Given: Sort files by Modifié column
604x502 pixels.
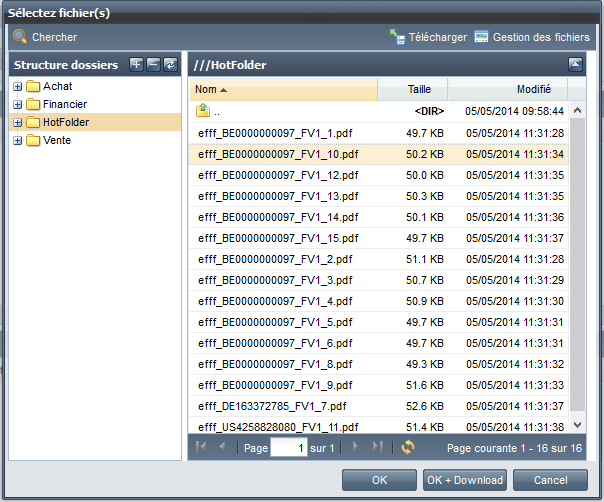Looking at the screenshot, I should [508, 89].
